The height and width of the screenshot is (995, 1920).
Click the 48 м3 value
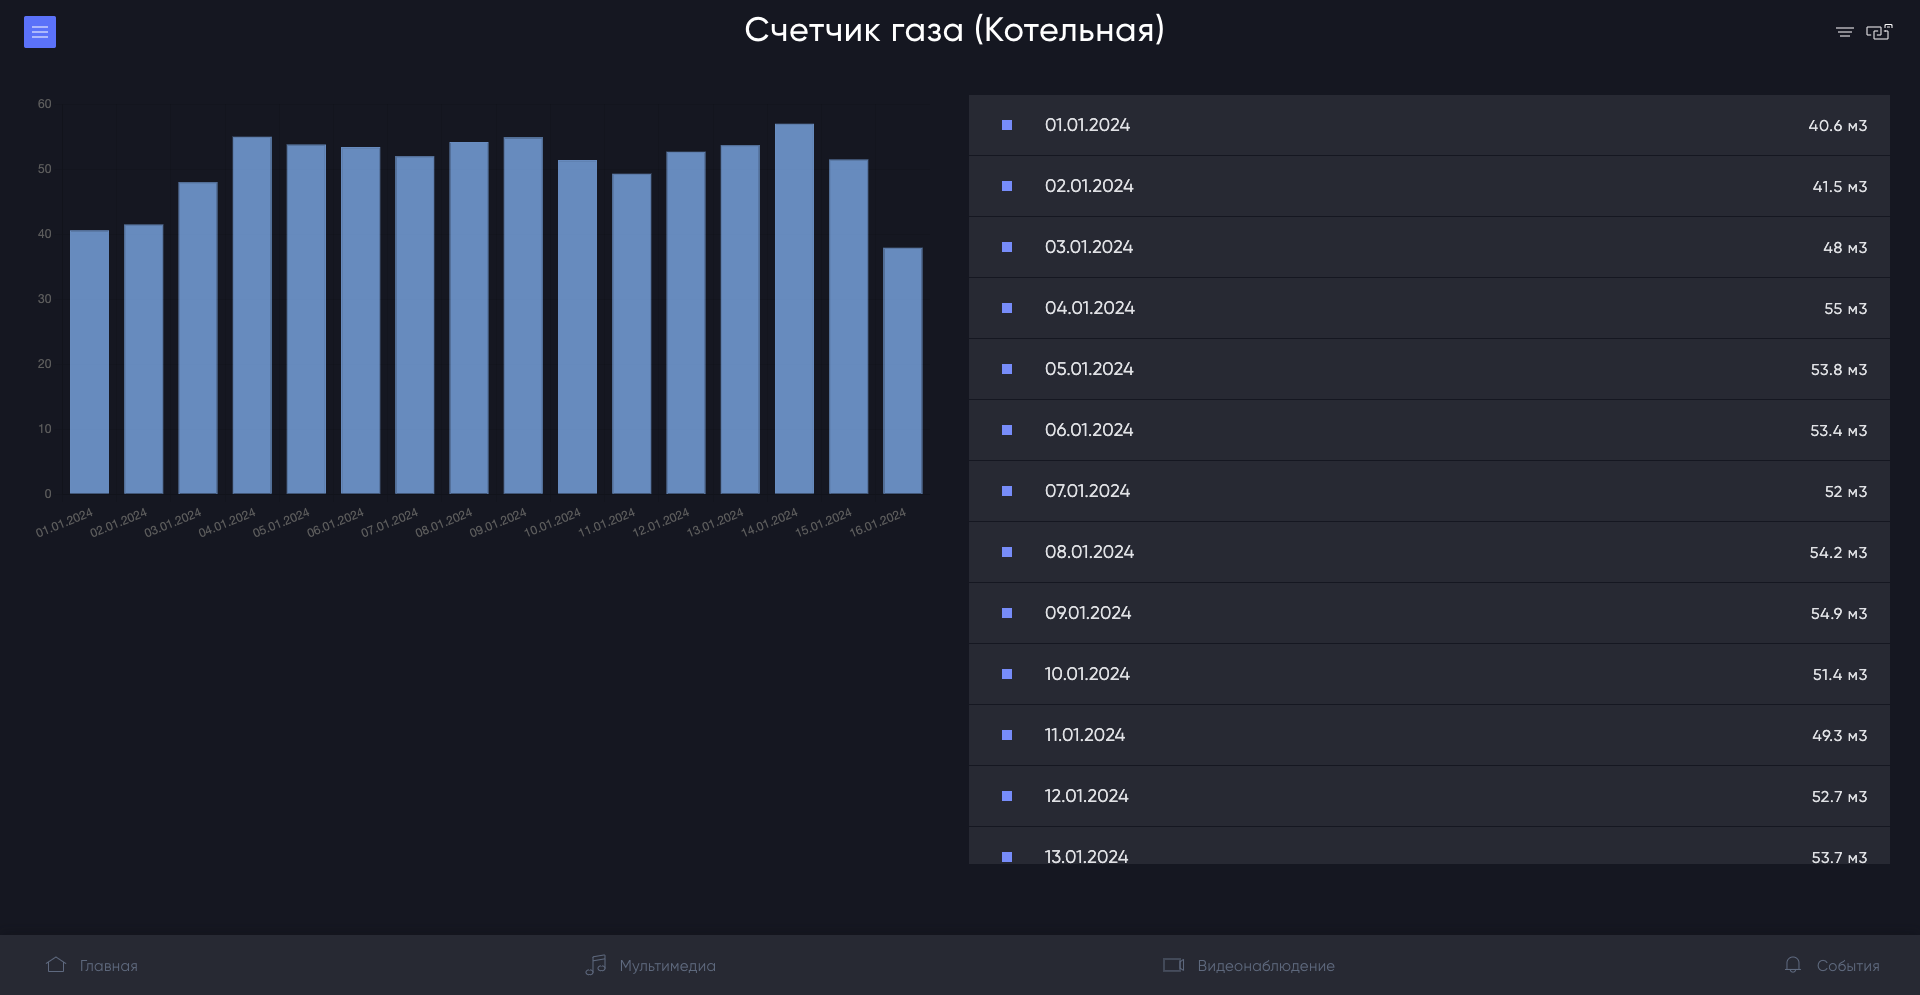point(1845,248)
